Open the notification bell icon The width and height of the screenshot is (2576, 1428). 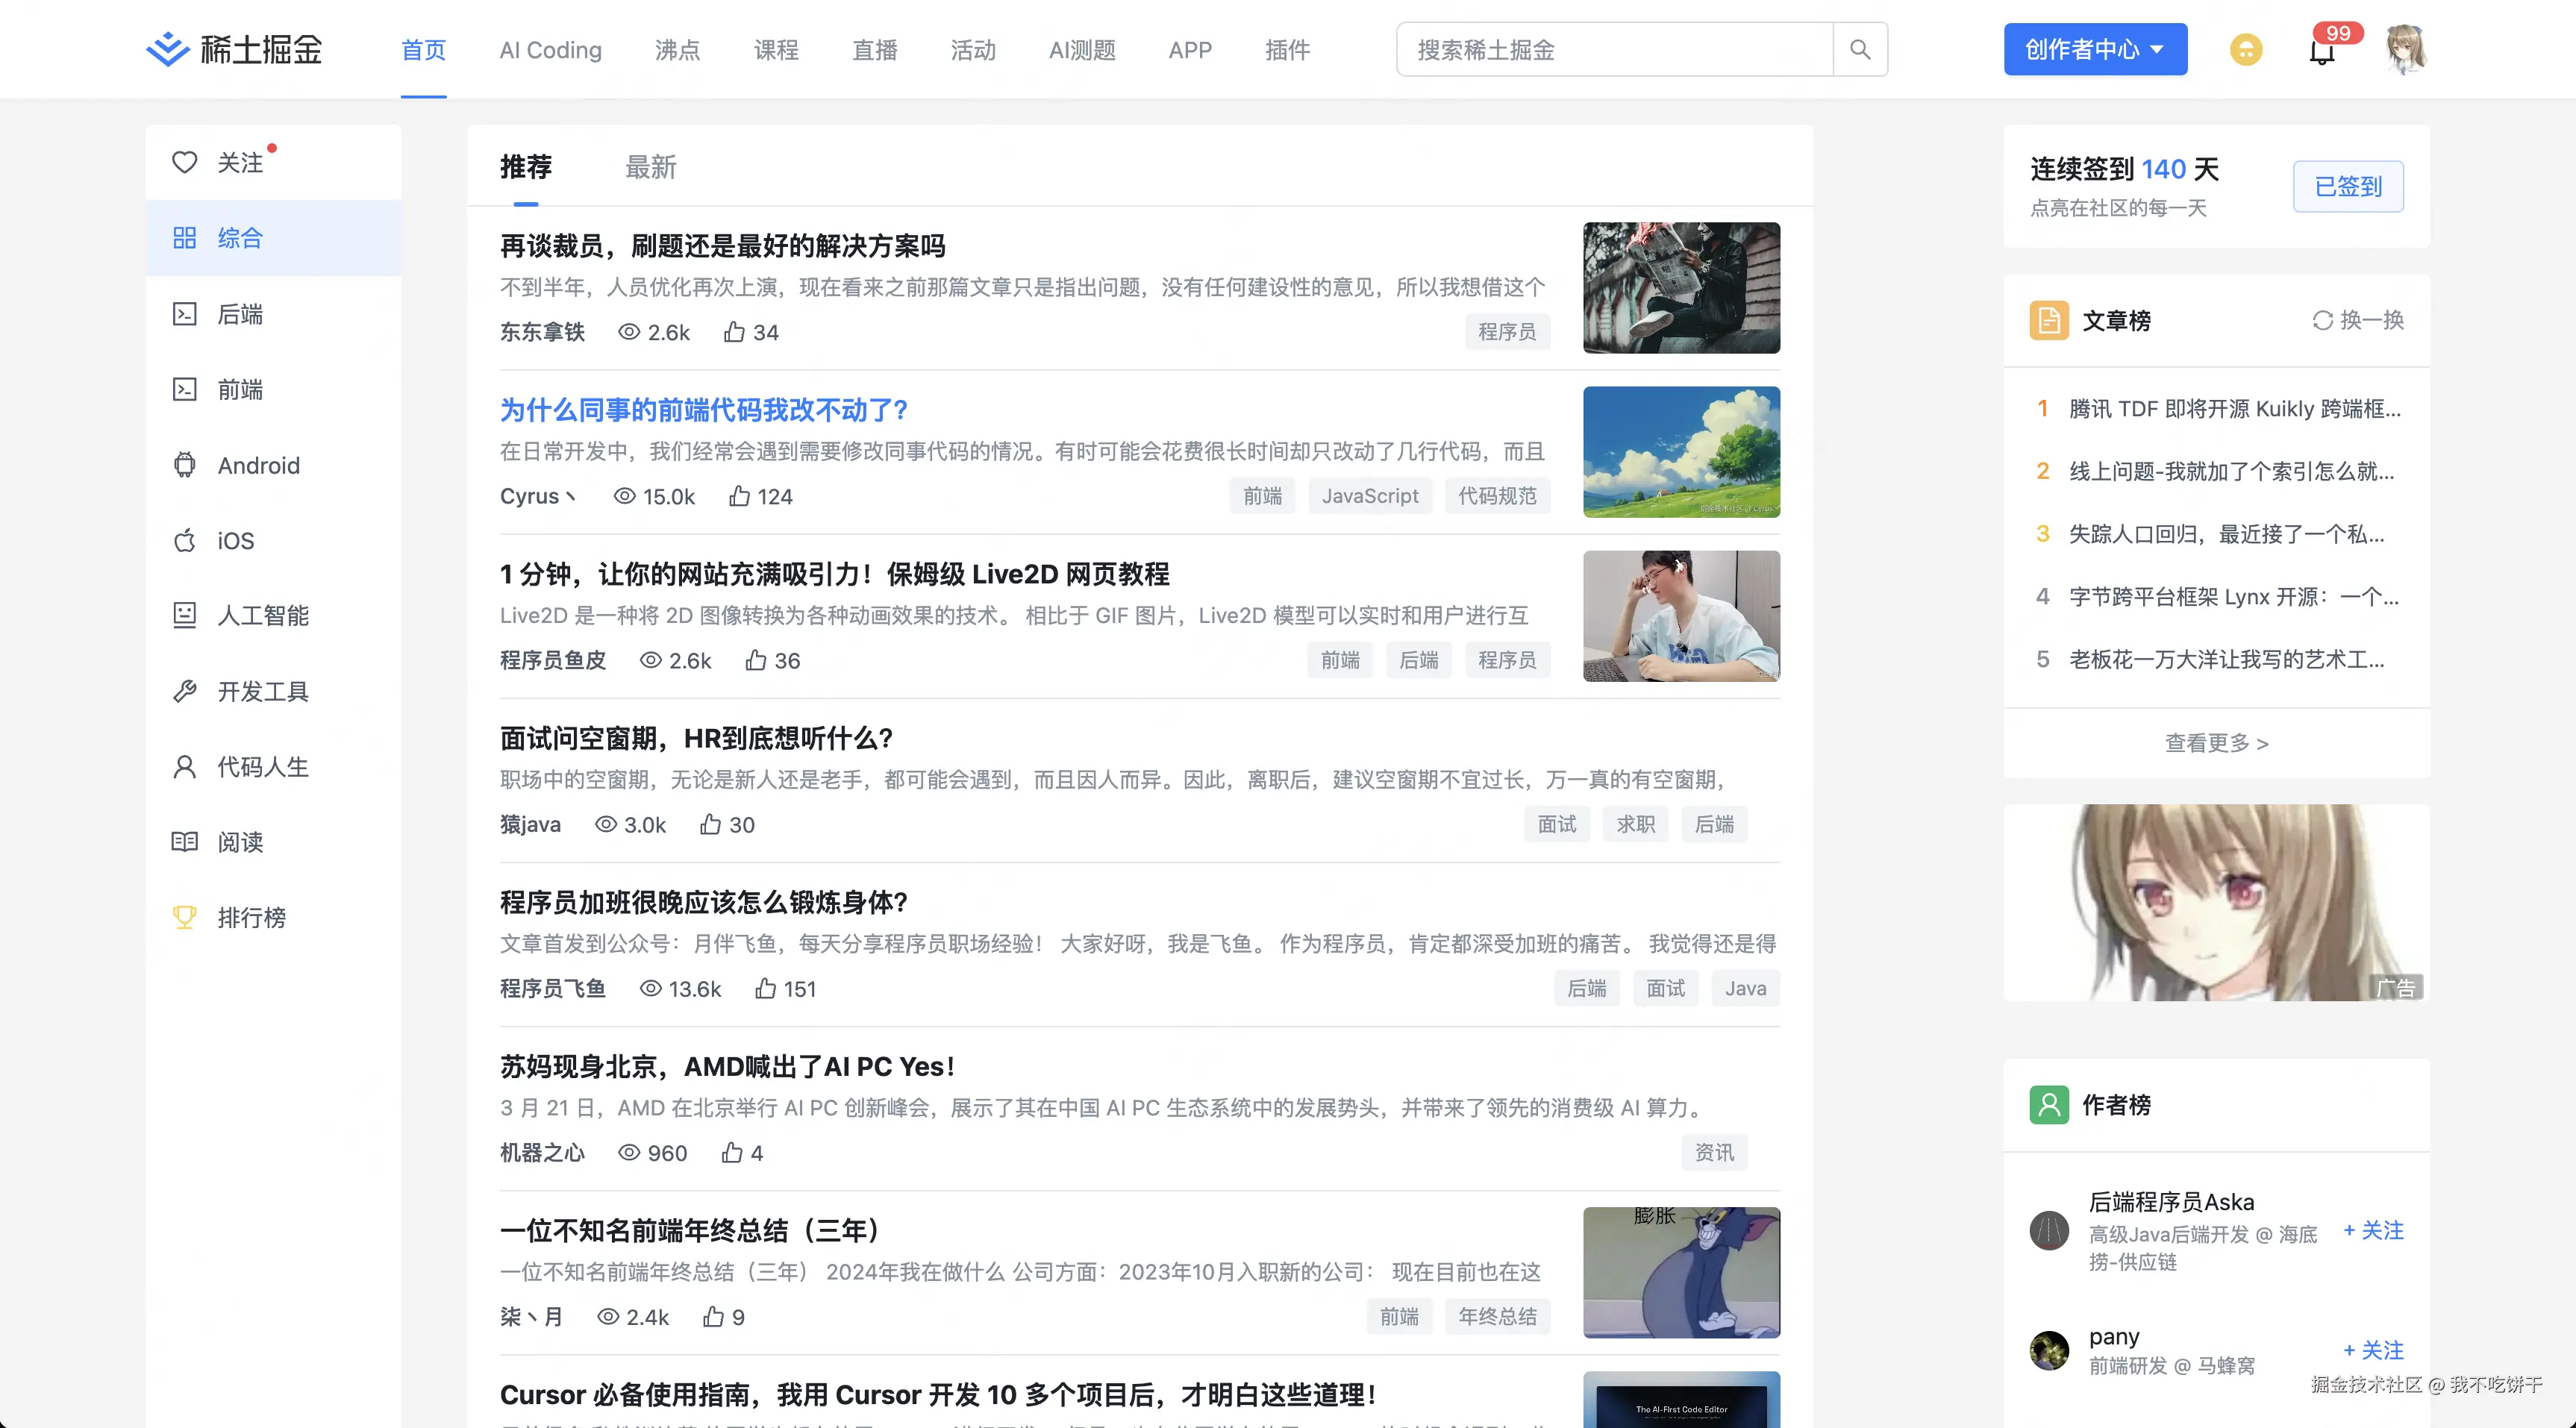point(2321,51)
